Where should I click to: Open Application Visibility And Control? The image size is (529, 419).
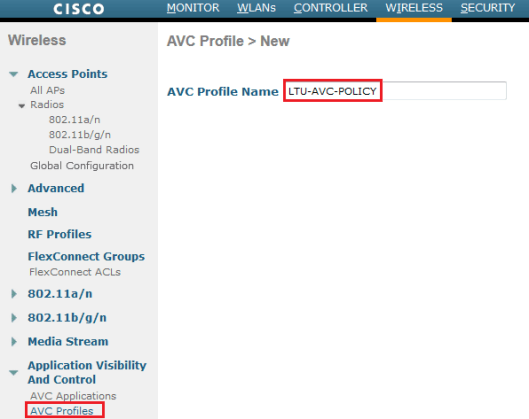pyautogui.click(x=87, y=372)
